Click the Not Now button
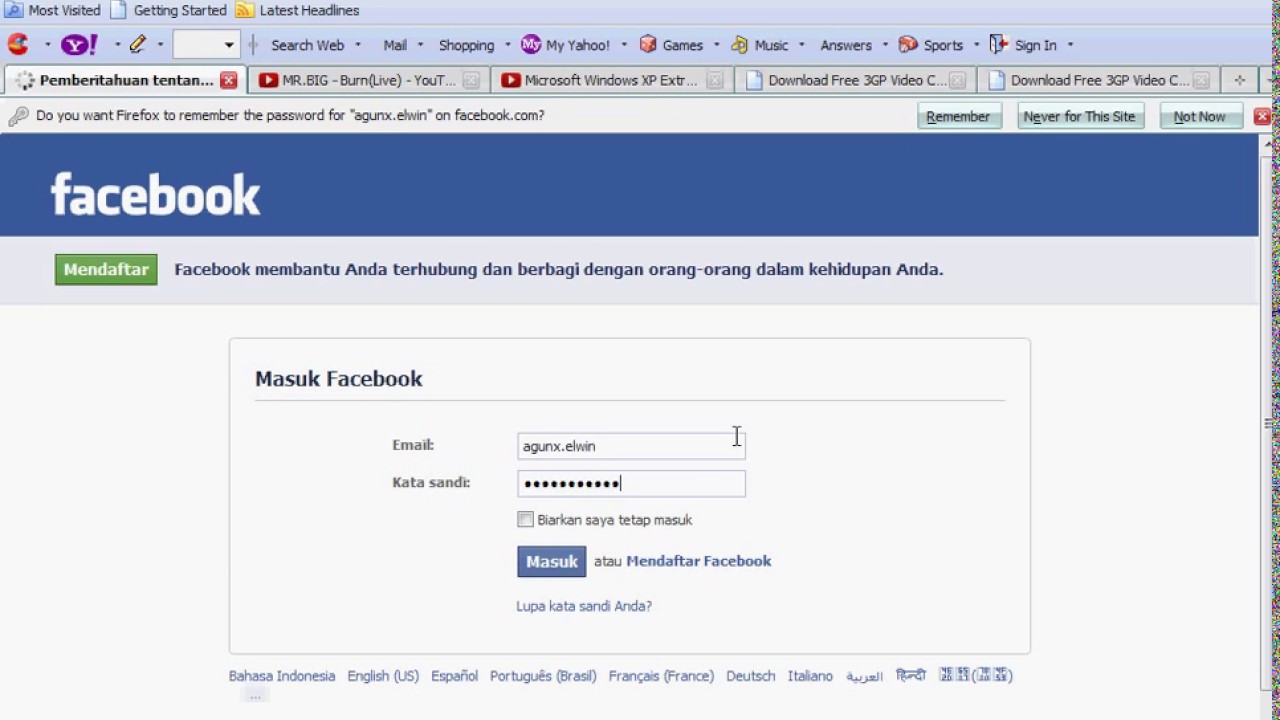Viewport: 1280px width, 720px height. pyautogui.click(x=1199, y=116)
